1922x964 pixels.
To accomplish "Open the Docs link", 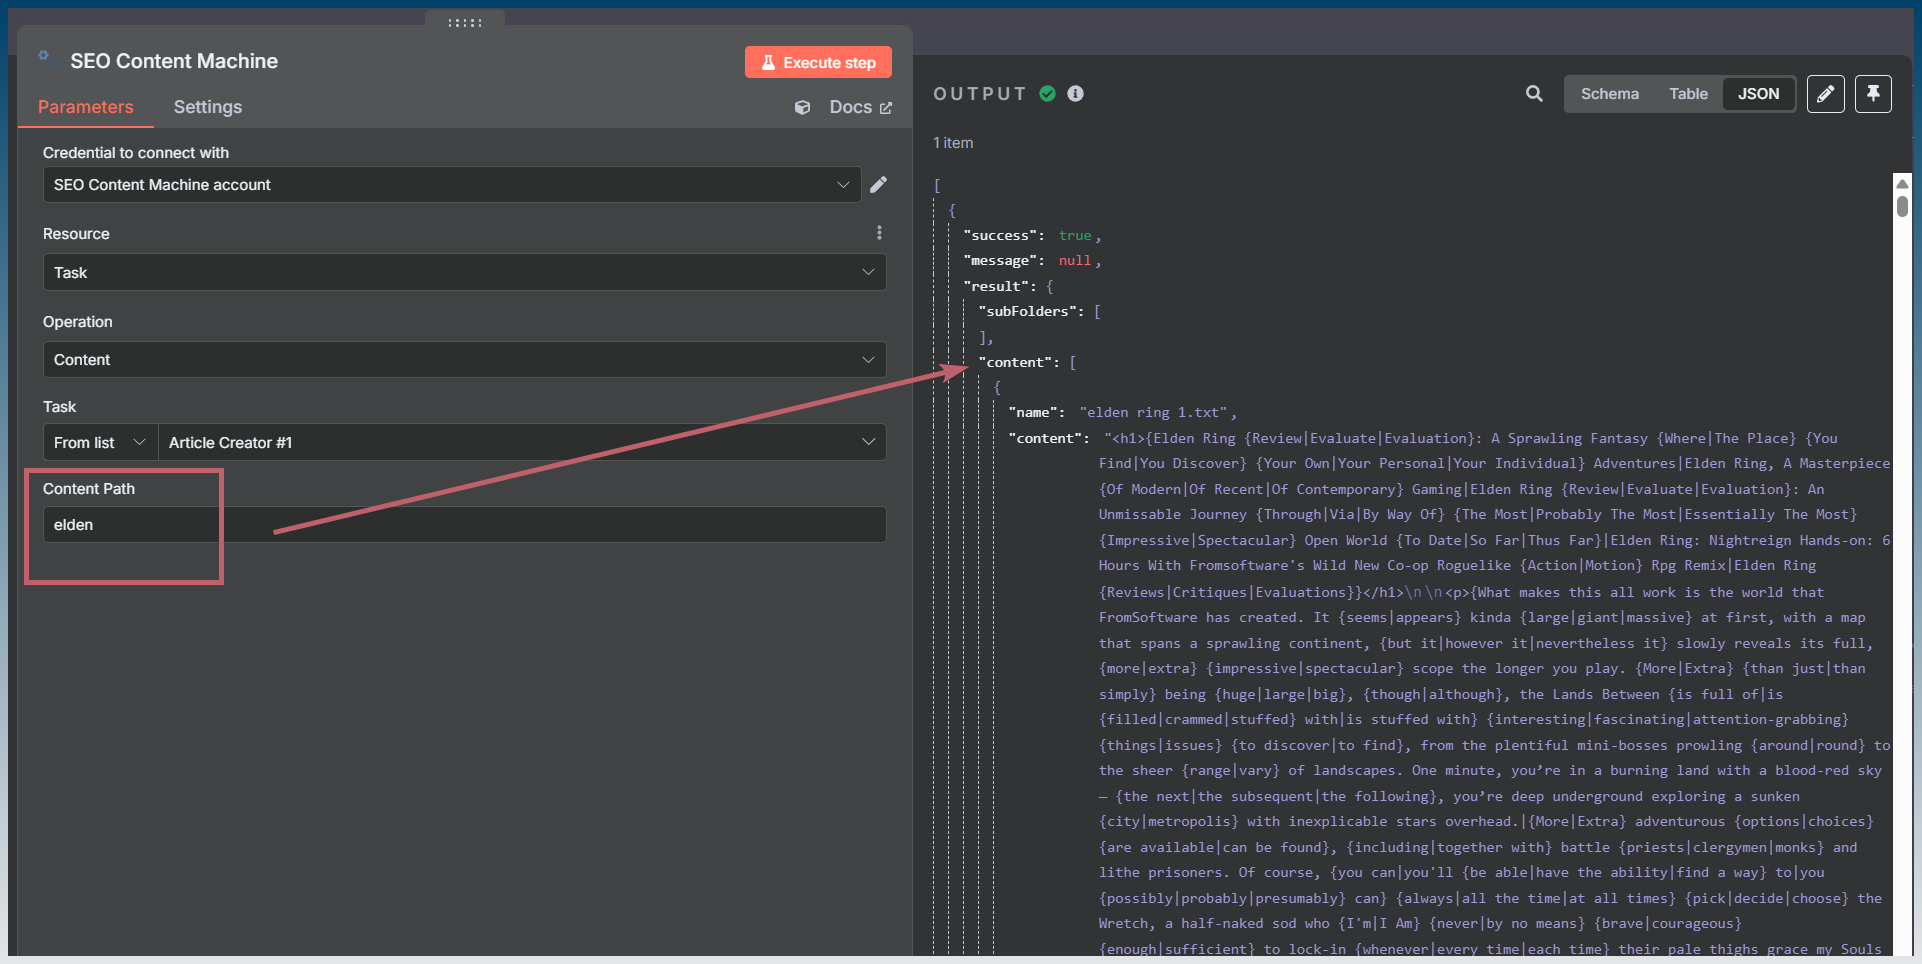I will [x=860, y=107].
